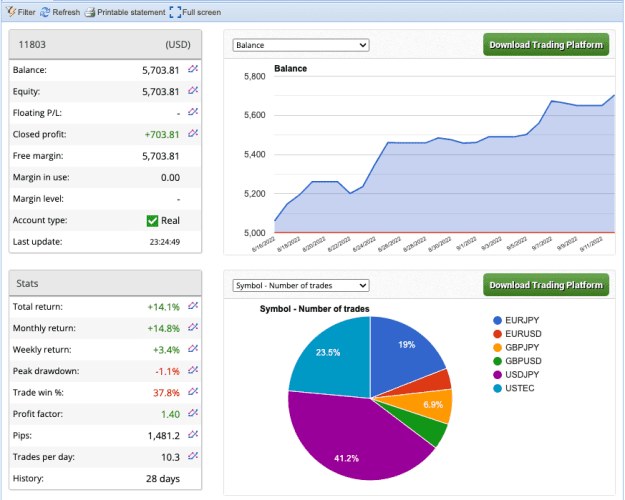
Task: Select the 6.9% orange pie slice
Action: (428, 406)
